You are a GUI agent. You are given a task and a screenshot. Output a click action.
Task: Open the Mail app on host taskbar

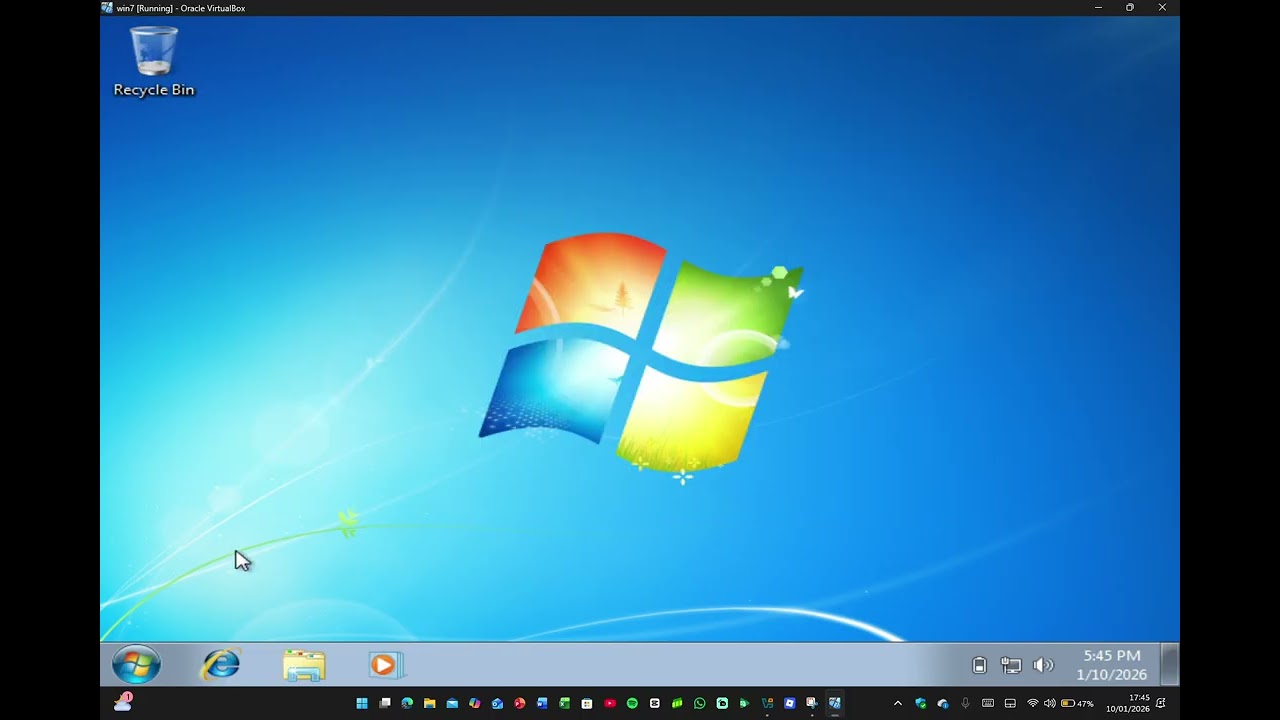point(452,704)
